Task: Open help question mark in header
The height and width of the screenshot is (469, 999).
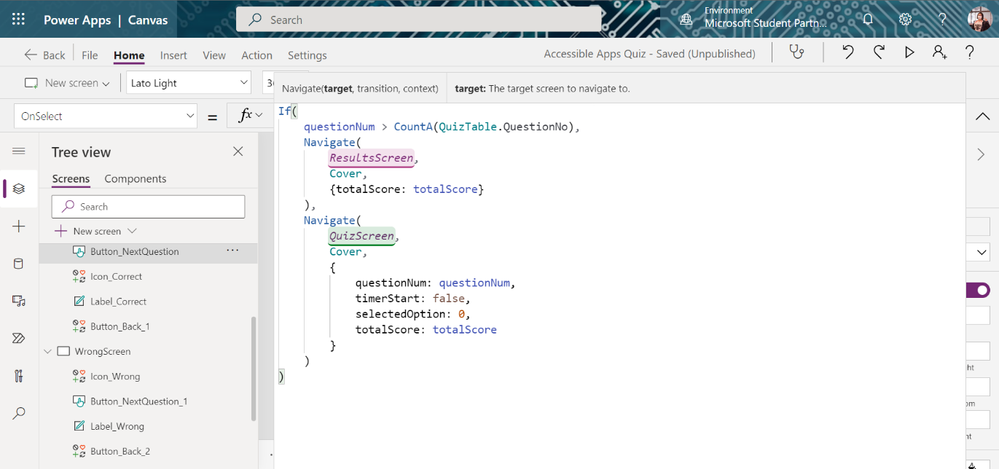Action: [942, 19]
